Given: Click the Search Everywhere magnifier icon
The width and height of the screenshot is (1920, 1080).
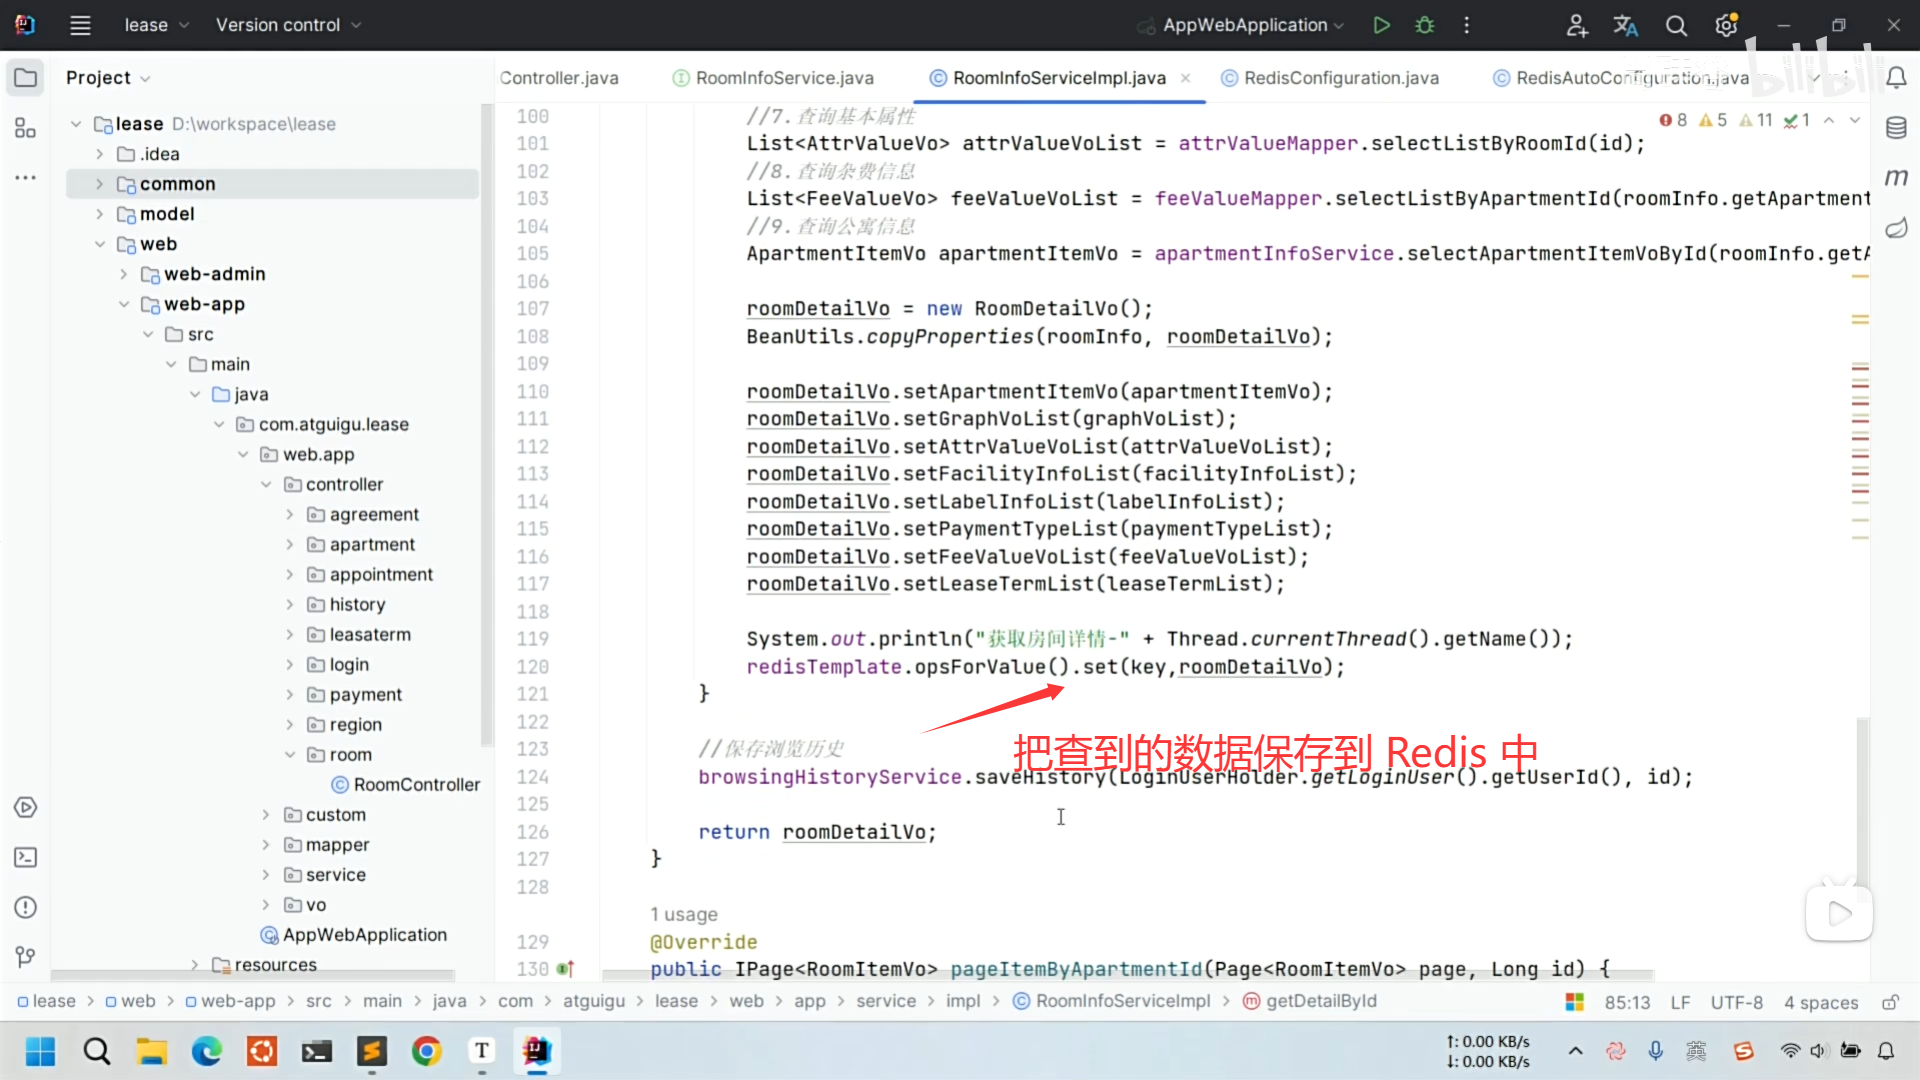Looking at the screenshot, I should point(1676,25).
